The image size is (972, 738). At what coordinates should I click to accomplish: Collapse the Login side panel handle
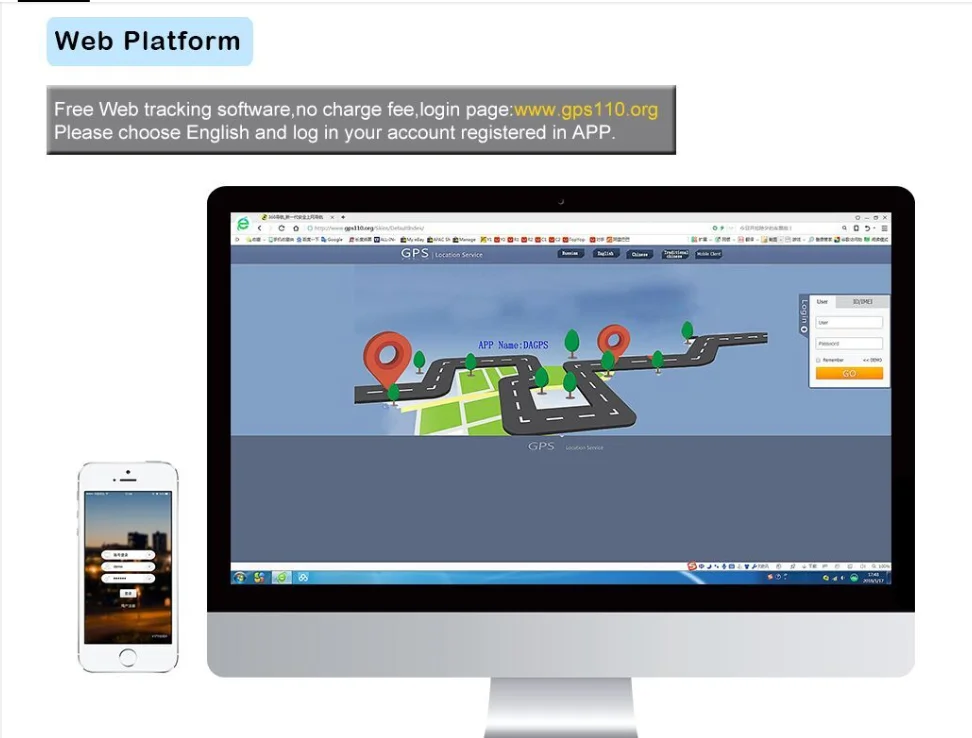tap(804, 316)
